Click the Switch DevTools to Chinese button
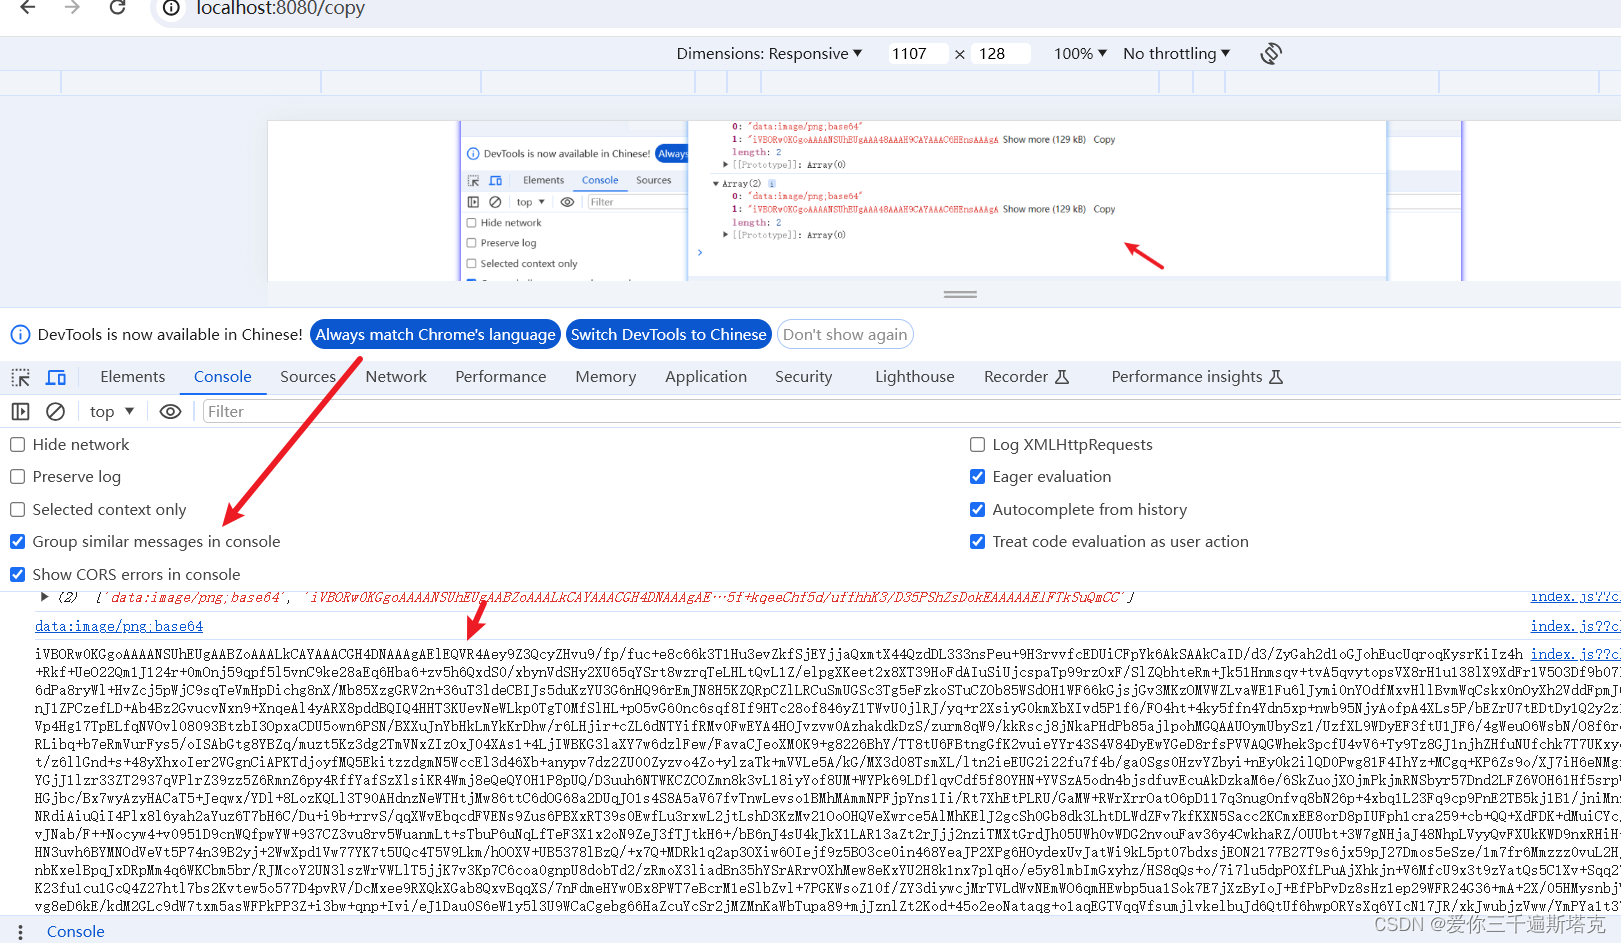 [x=668, y=334]
